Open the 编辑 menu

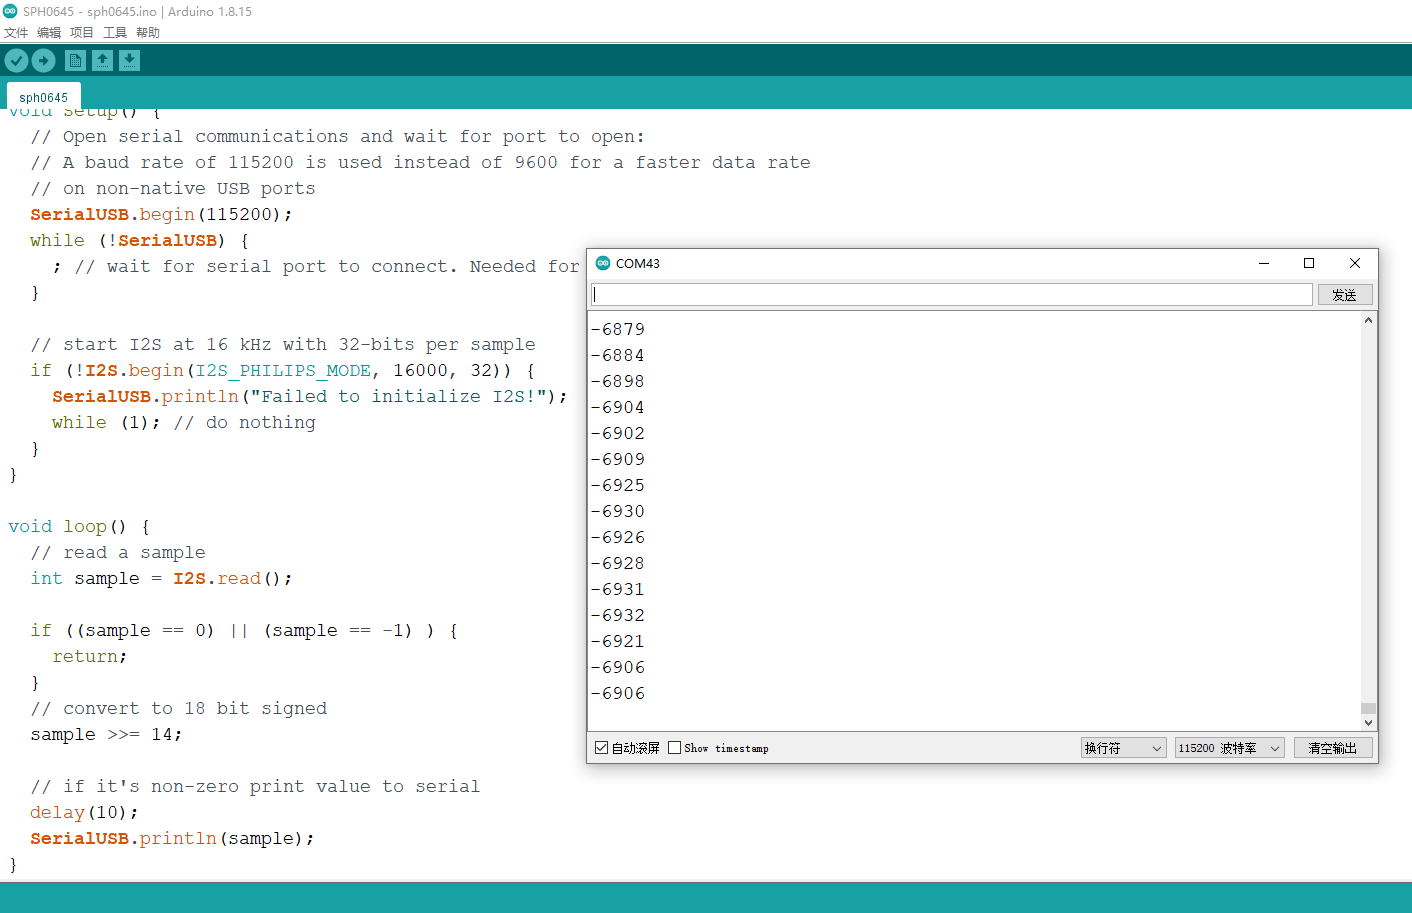49,33
